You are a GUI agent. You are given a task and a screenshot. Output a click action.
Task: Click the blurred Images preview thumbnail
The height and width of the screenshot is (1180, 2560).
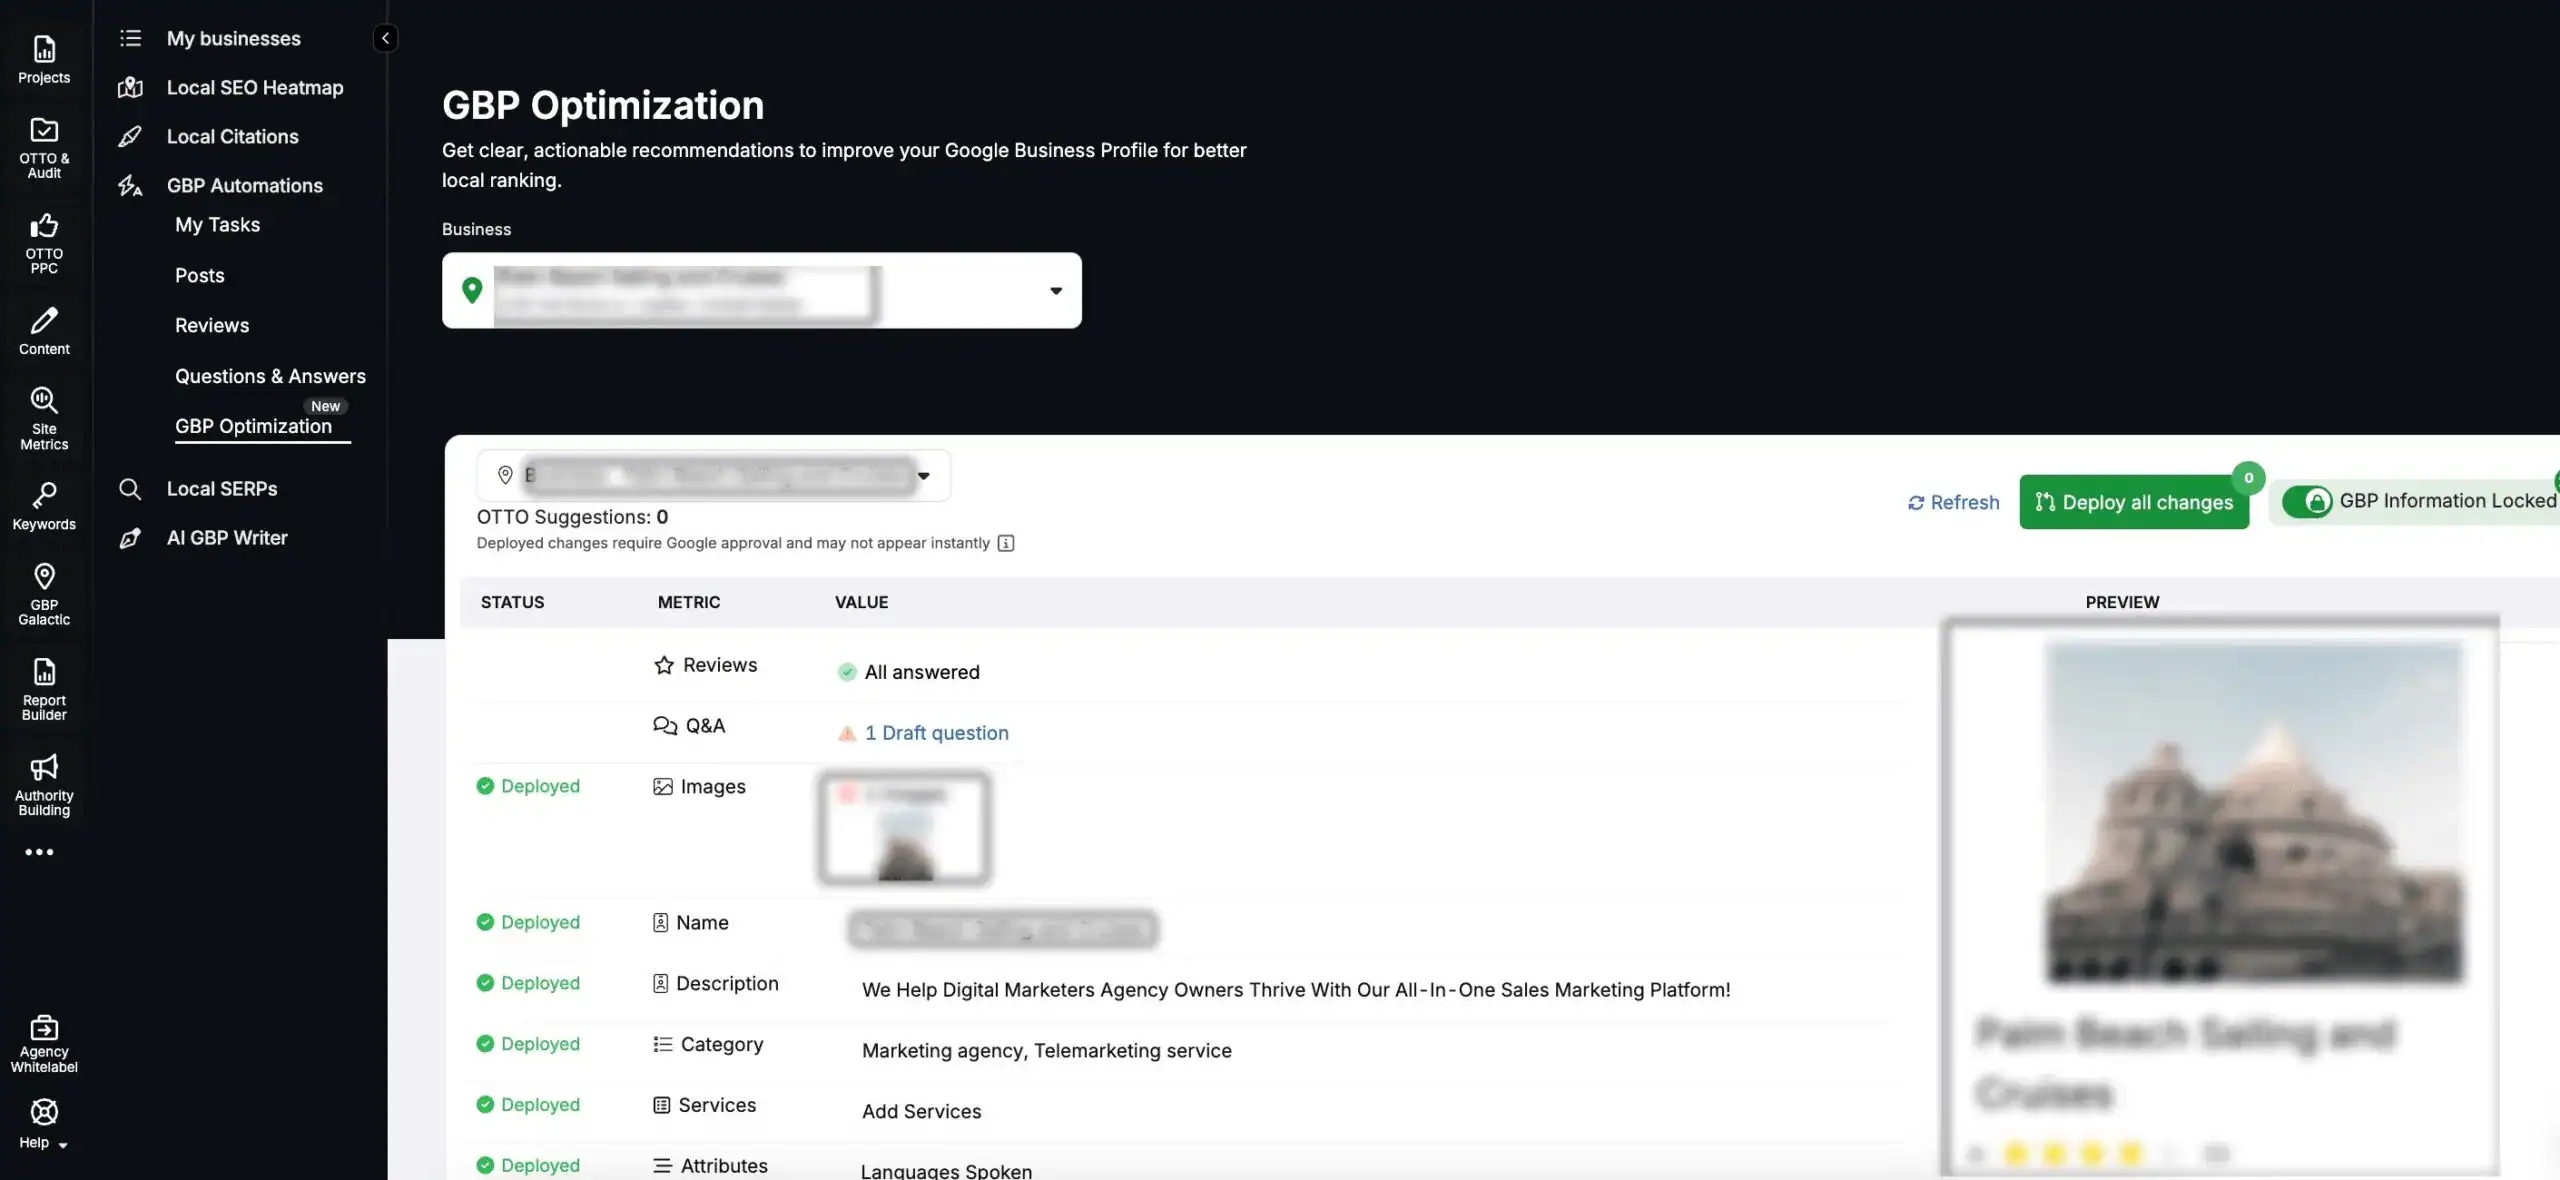pos(904,829)
